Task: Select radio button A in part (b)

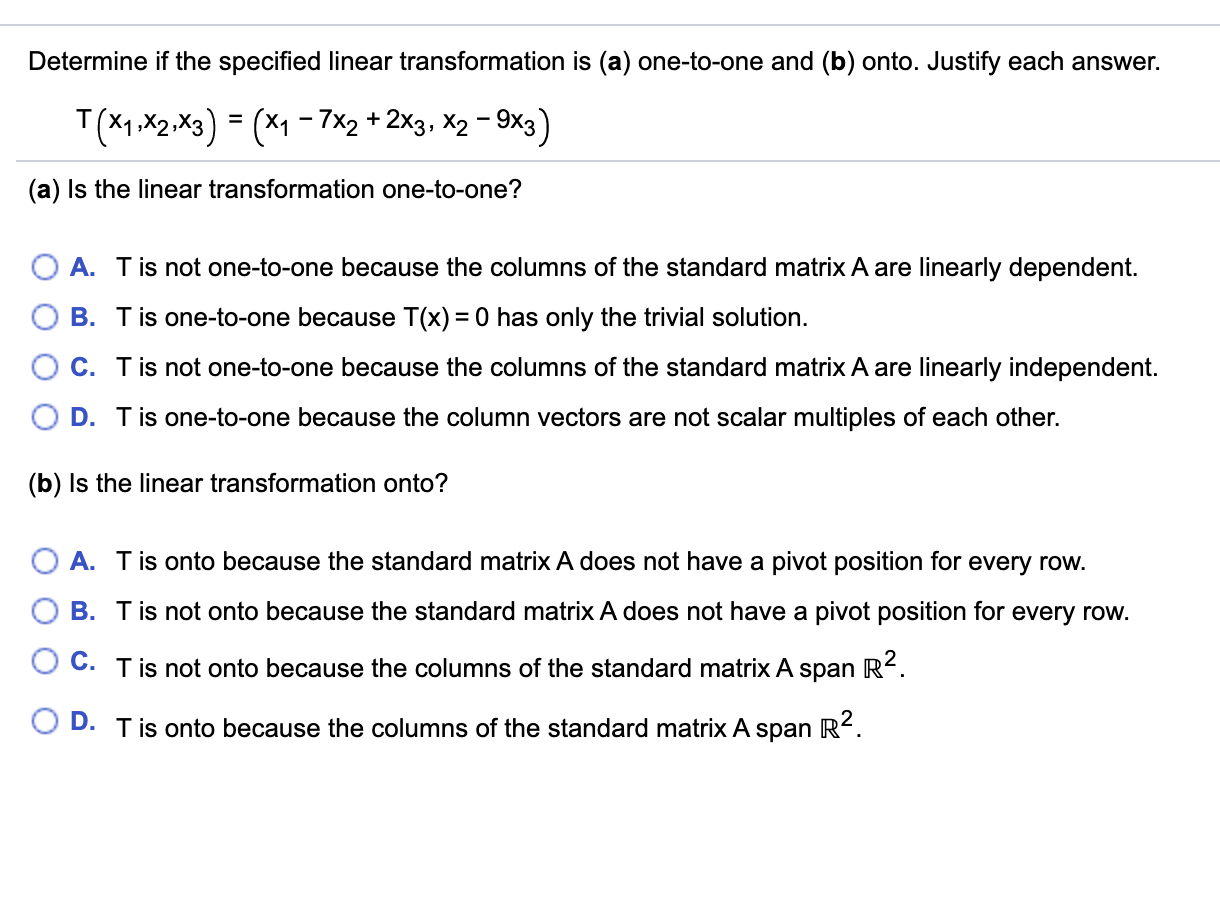Action: coord(44,561)
